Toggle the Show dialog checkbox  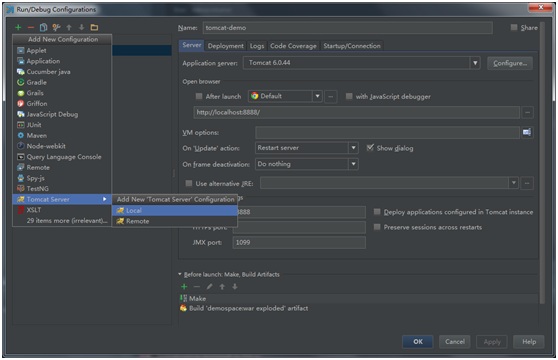(370, 148)
